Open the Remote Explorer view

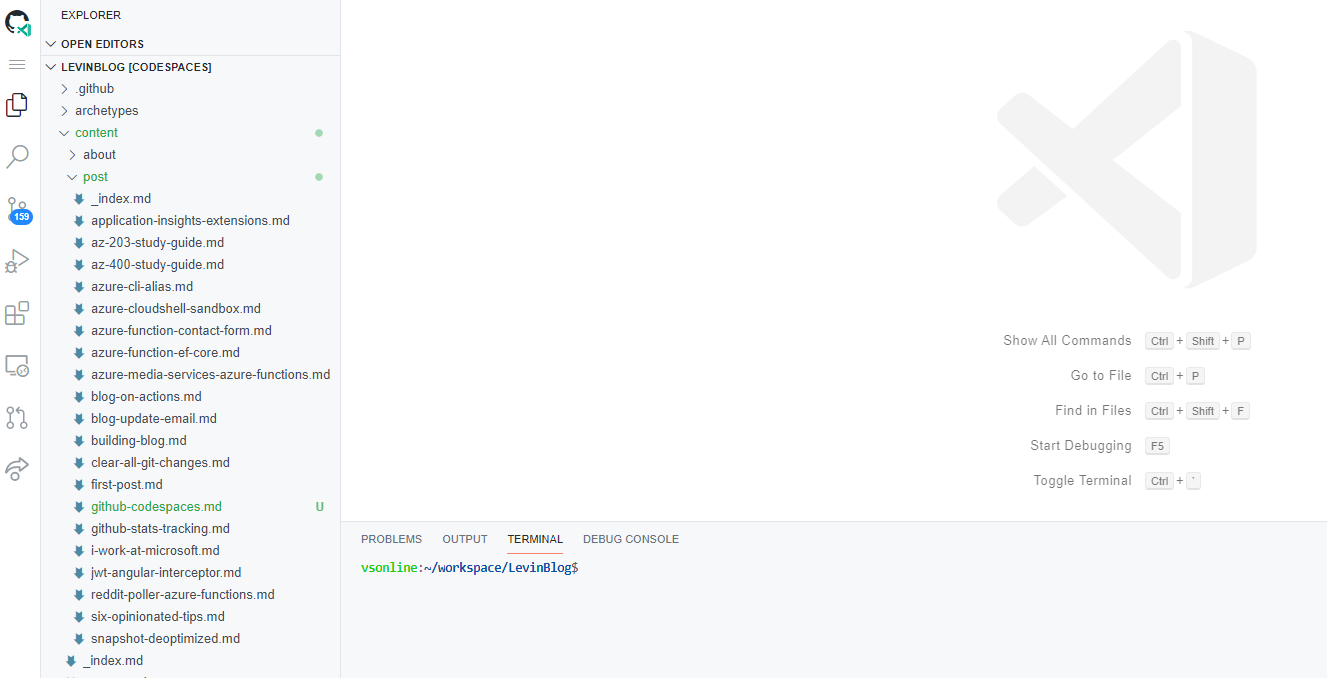17,366
